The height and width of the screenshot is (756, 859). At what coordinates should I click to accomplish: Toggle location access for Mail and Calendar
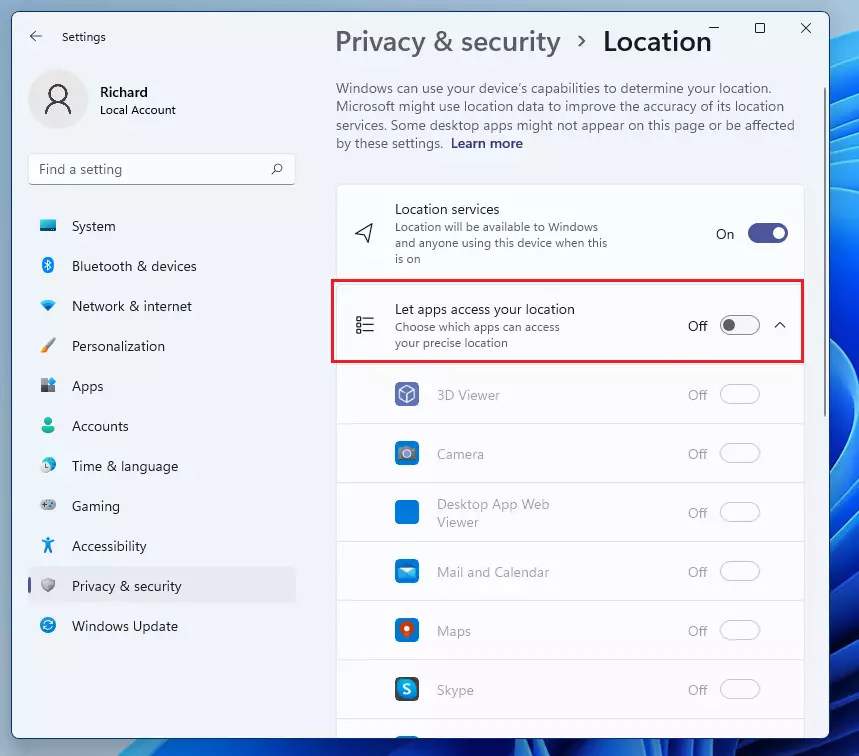pos(740,572)
